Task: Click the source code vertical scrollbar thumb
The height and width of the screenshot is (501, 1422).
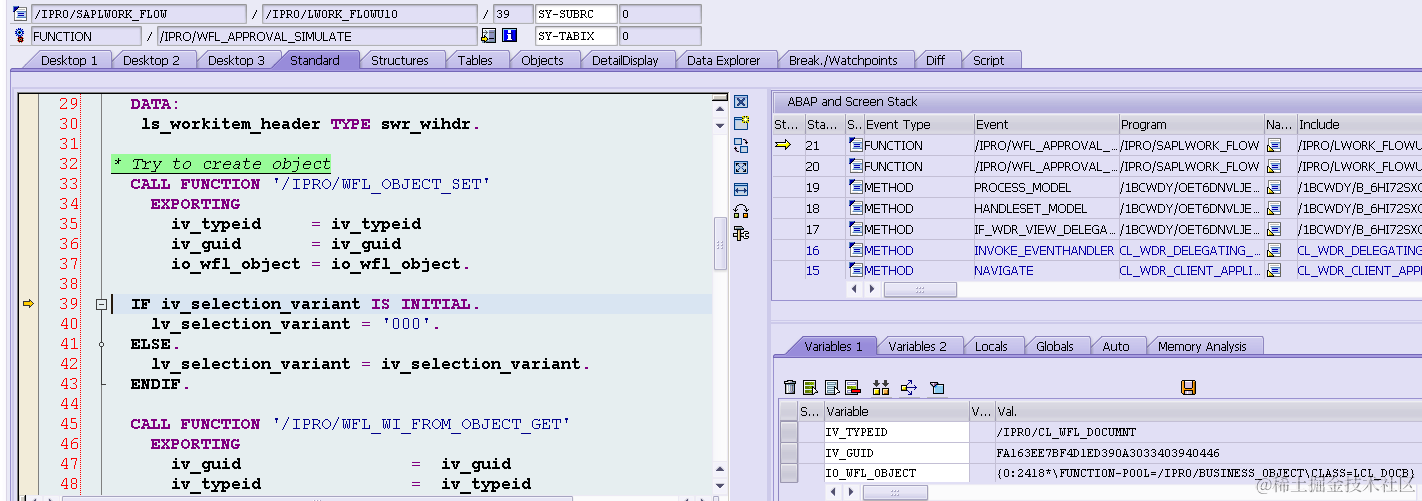Action: pyautogui.click(x=720, y=243)
